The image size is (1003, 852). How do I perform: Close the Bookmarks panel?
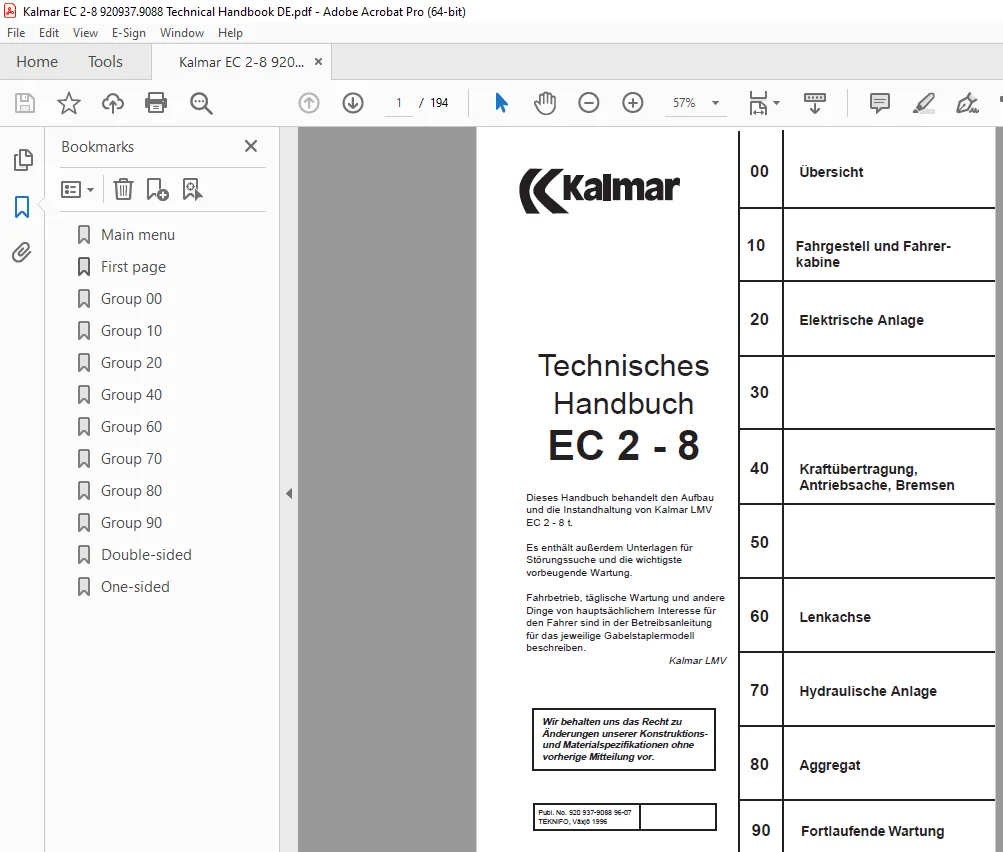(x=251, y=146)
